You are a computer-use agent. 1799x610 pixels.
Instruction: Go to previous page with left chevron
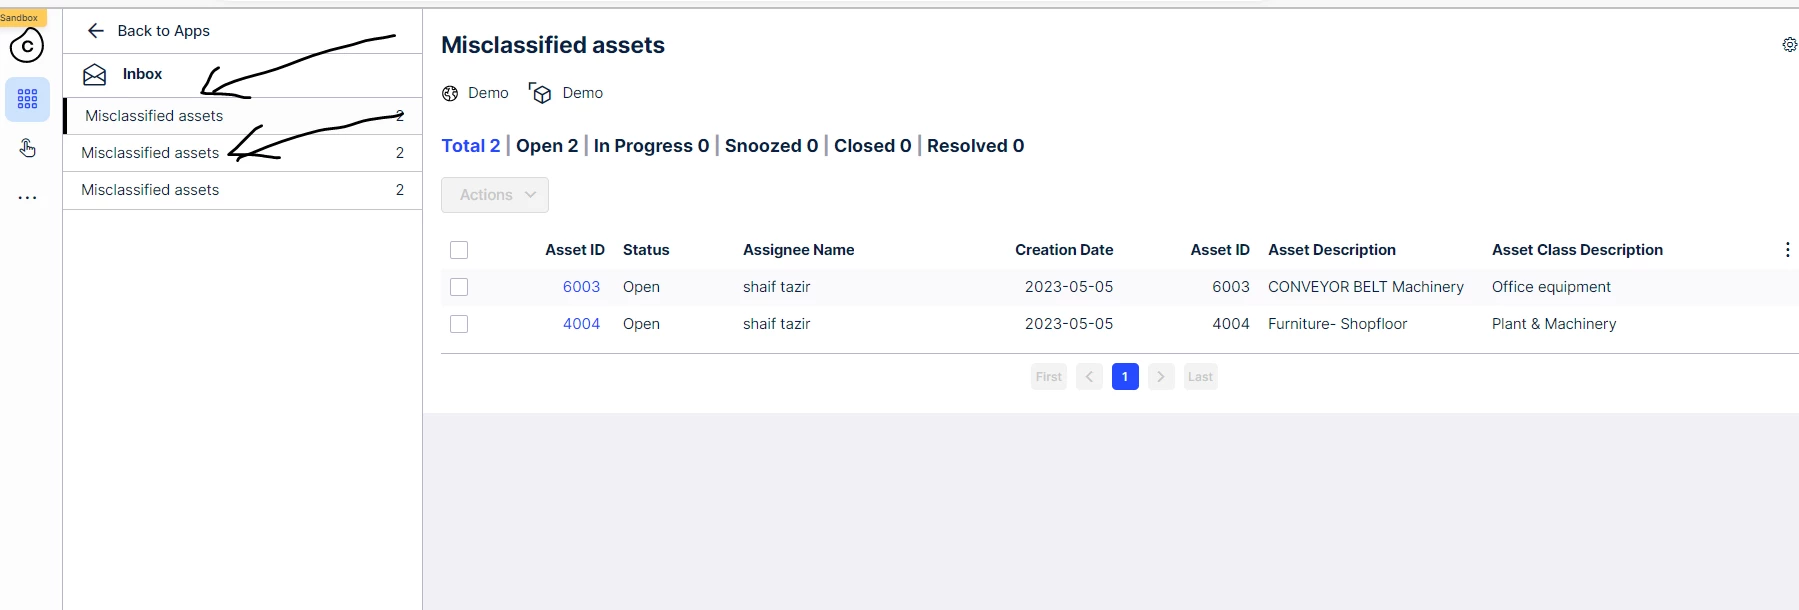click(1089, 377)
